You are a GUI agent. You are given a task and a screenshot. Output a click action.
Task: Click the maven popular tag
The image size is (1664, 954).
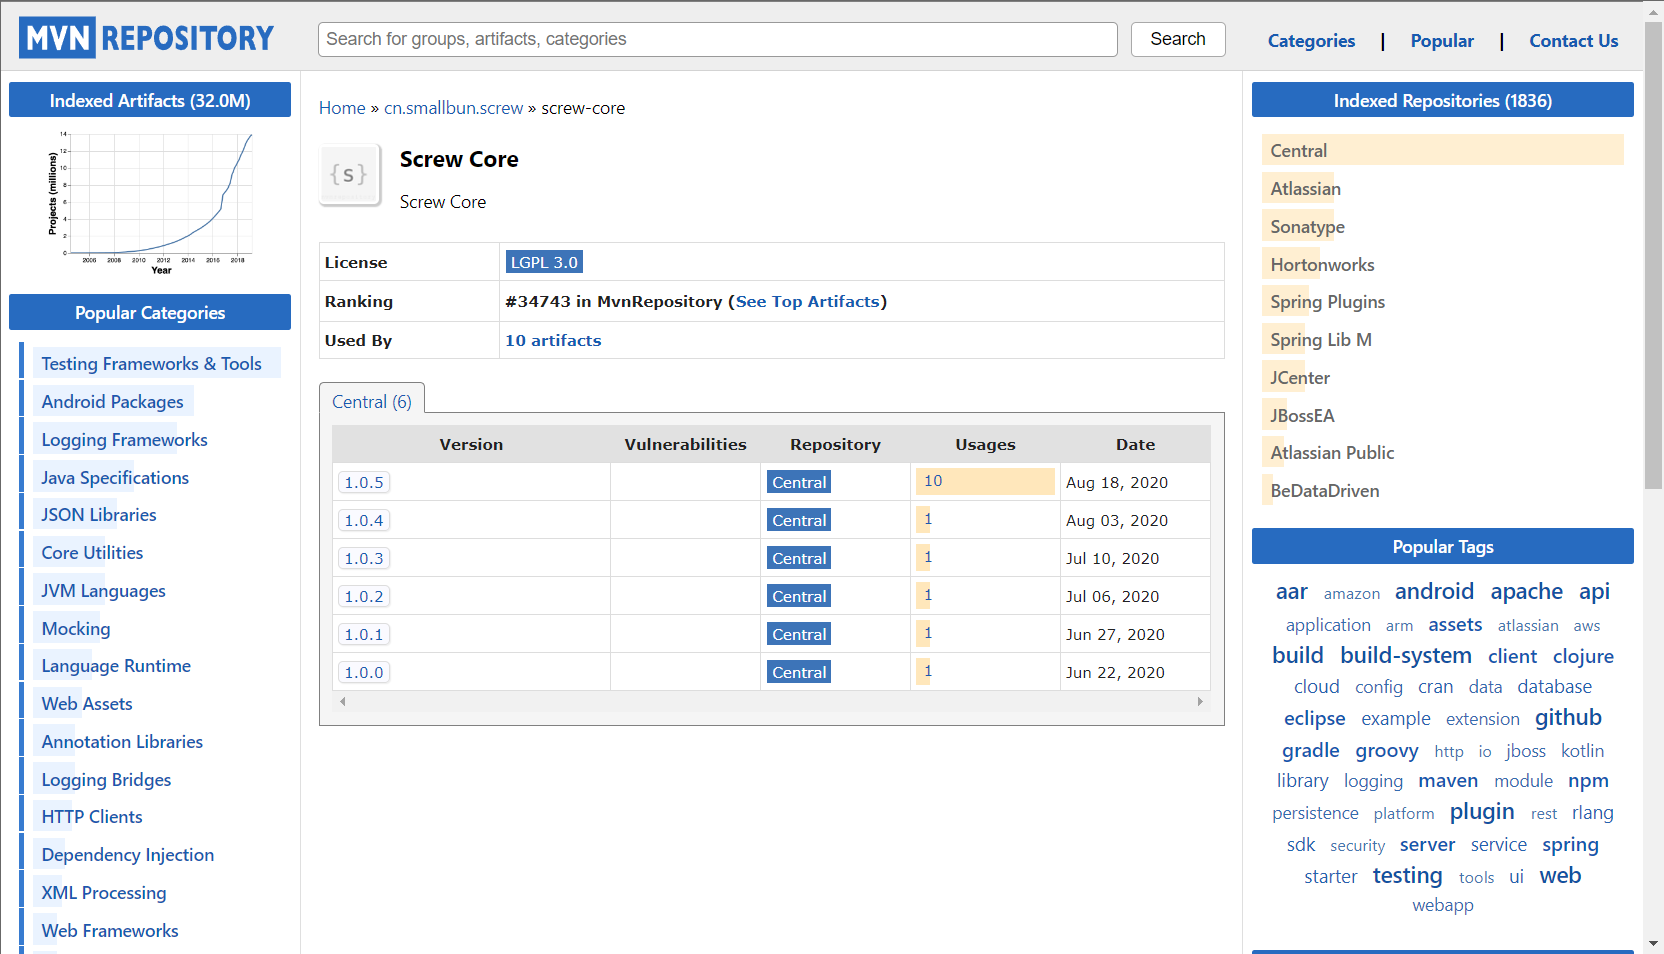tap(1448, 781)
